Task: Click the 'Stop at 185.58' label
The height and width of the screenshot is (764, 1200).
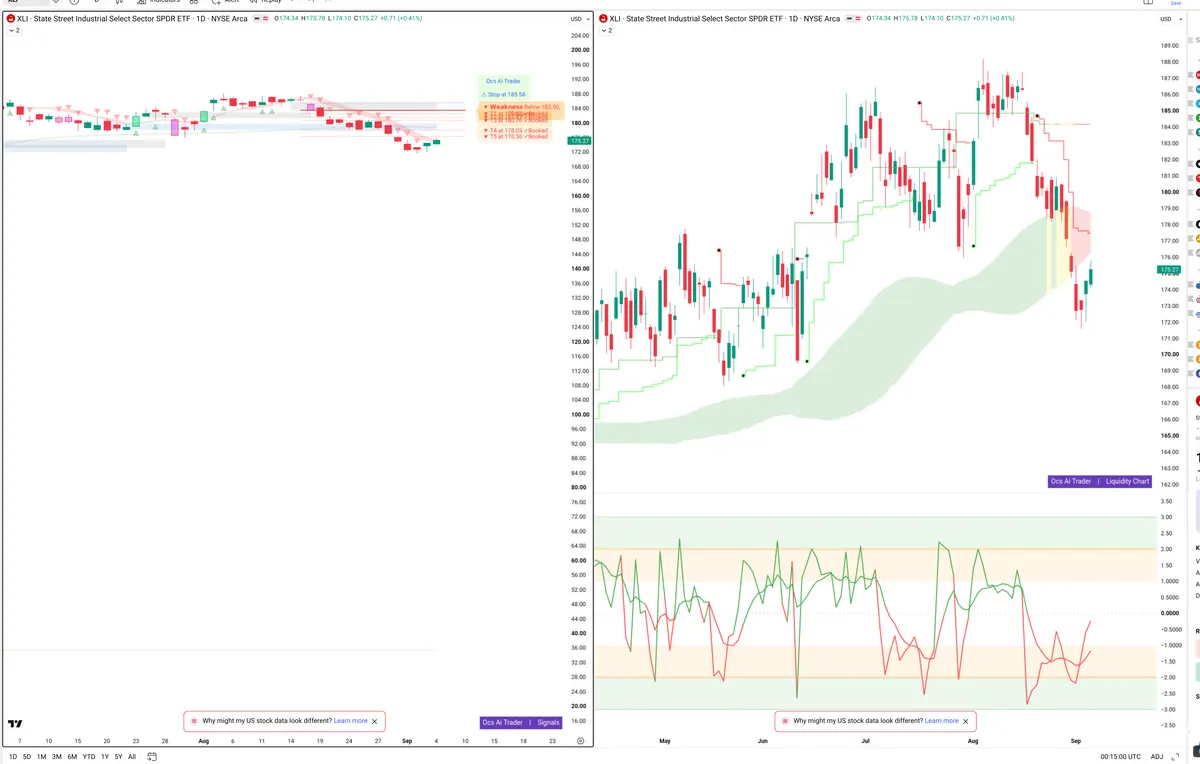Action: 504,94
